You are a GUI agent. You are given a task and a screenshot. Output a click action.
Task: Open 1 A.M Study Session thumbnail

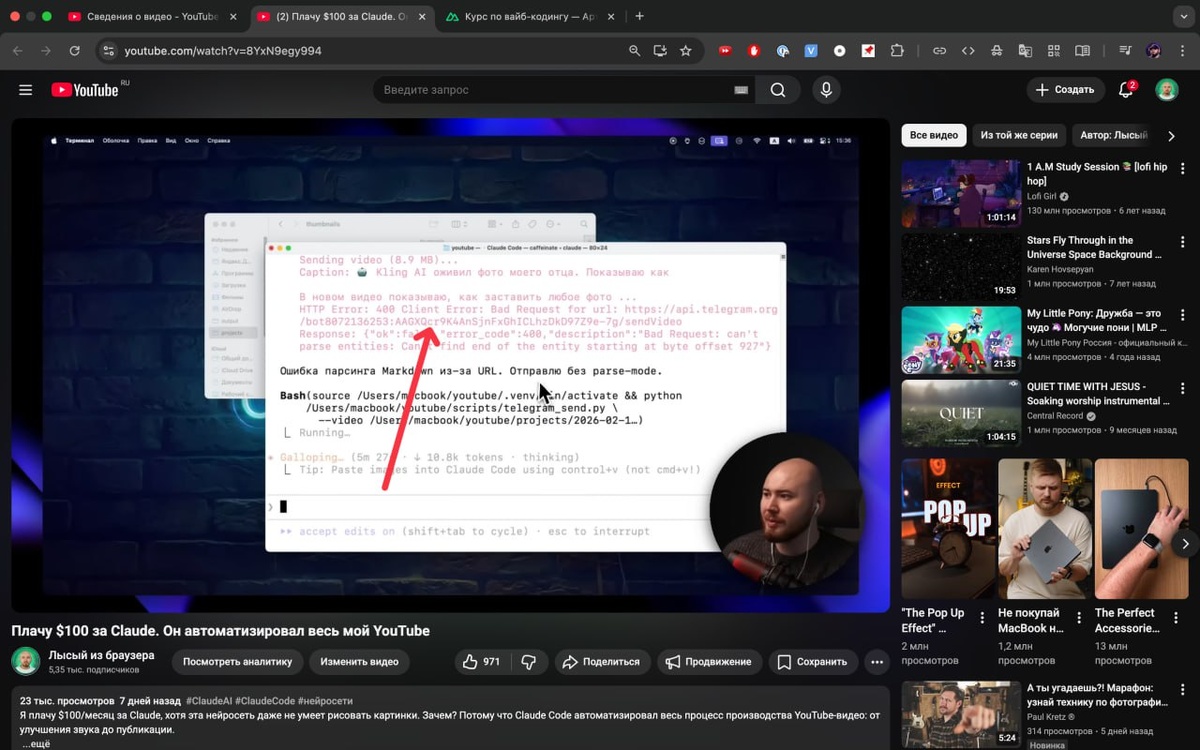(x=961, y=194)
